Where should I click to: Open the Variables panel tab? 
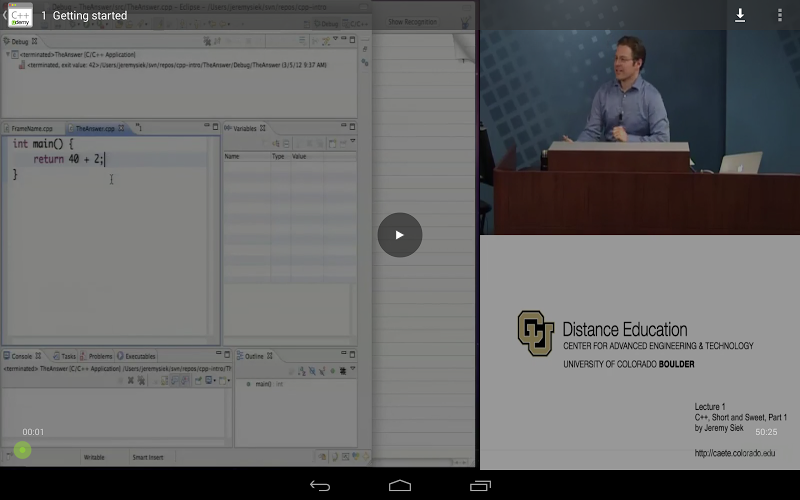click(x=244, y=129)
